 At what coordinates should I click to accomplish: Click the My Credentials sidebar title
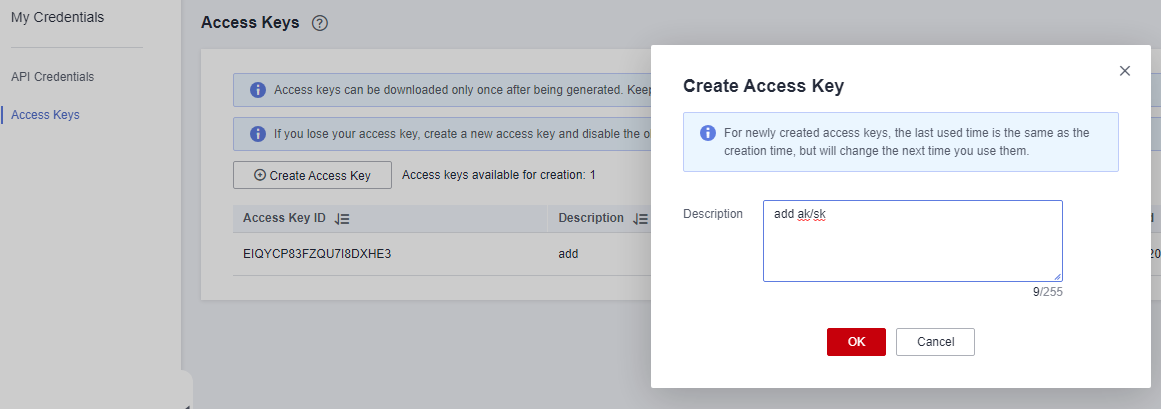click(x=58, y=17)
